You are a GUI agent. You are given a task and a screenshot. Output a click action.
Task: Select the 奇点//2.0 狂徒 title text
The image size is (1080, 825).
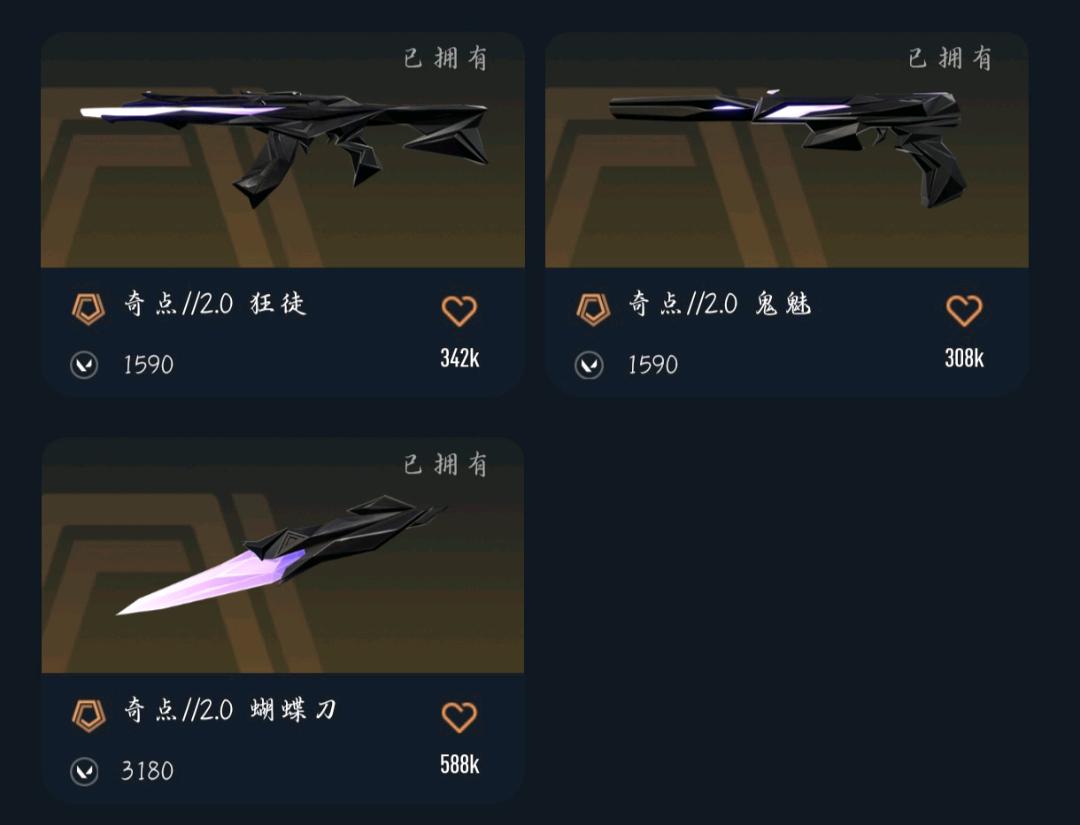click(x=215, y=303)
